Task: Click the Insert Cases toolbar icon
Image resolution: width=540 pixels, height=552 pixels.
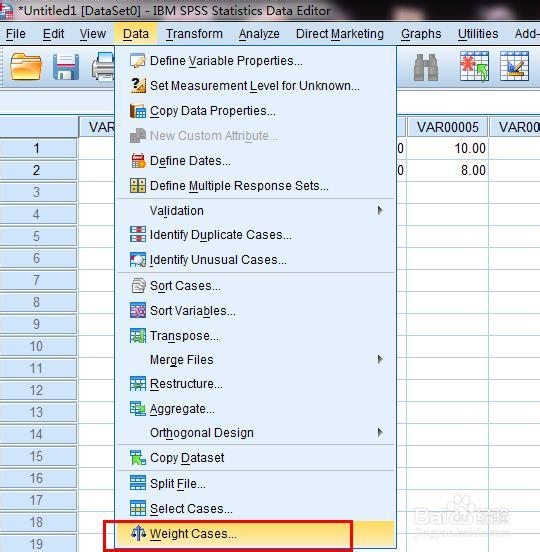Action: click(x=474, y=66)
